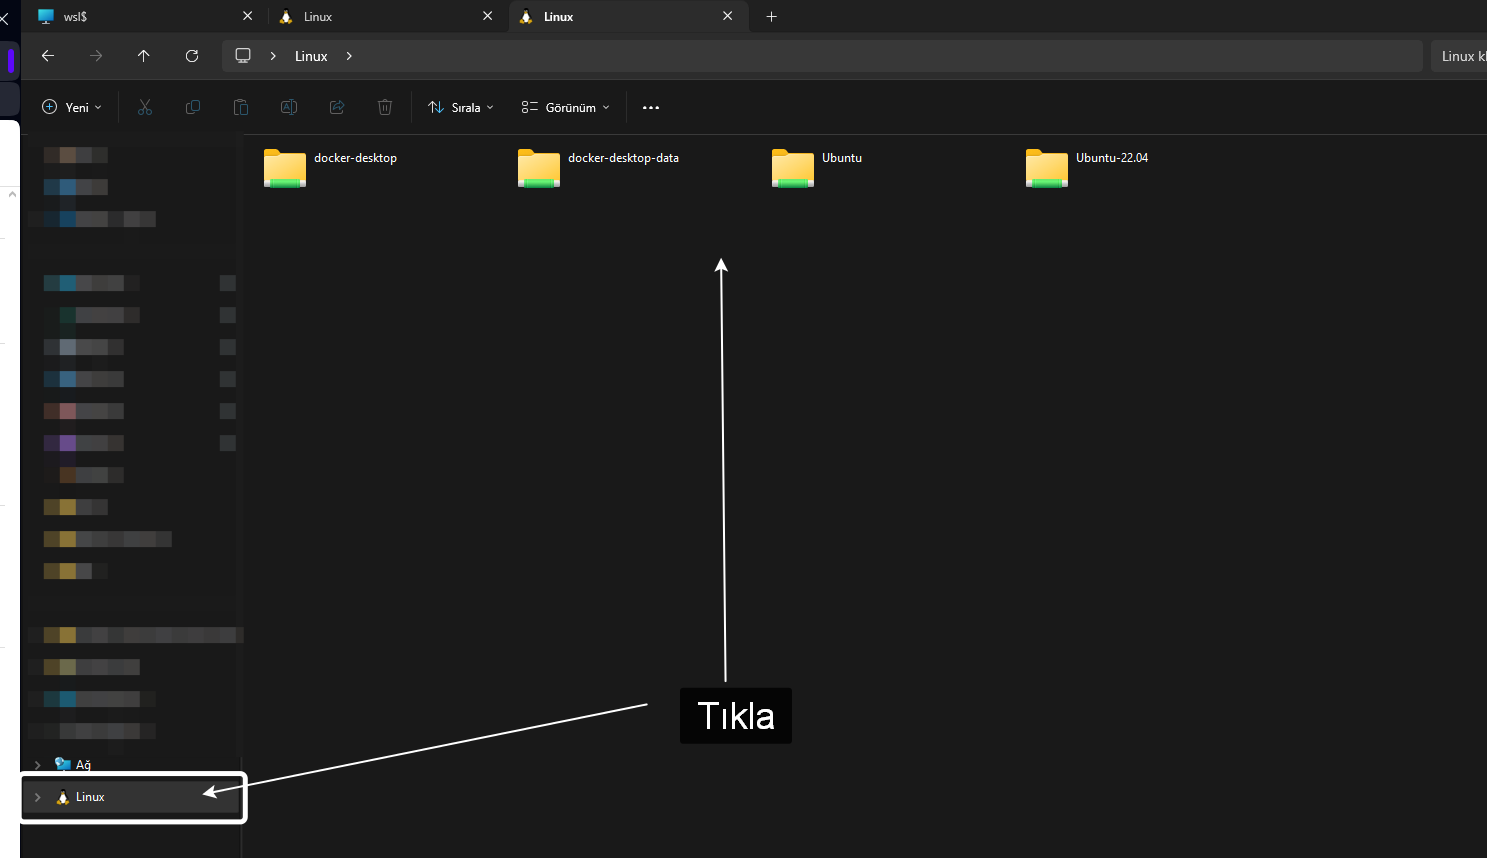Click the Refresh icon in the navigation bar
The image size is (1487, 858).
coord(192,56)
